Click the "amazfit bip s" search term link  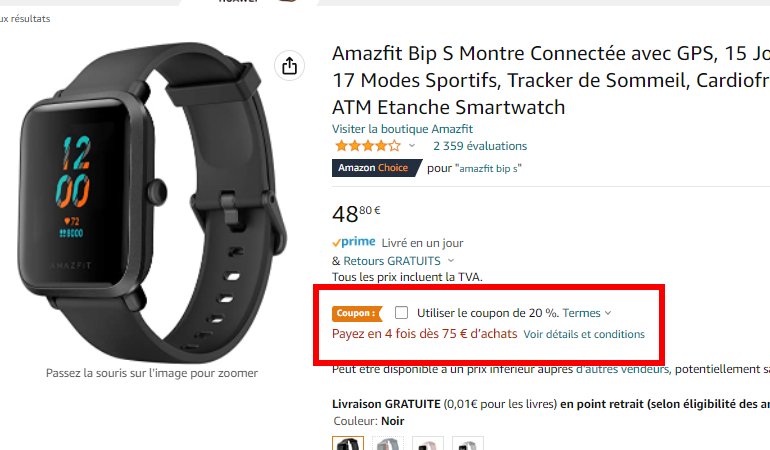[x=489, y=169]
